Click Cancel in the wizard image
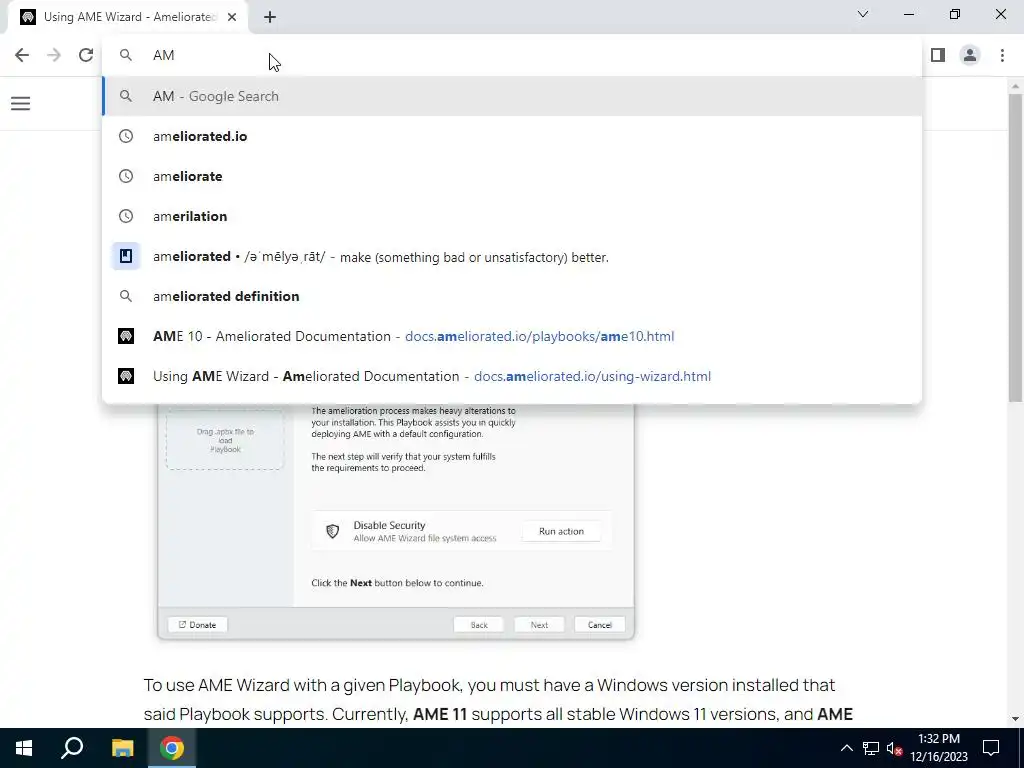Screen dimensions: 1024x768 pyautogui.click(x=600, y=624)
